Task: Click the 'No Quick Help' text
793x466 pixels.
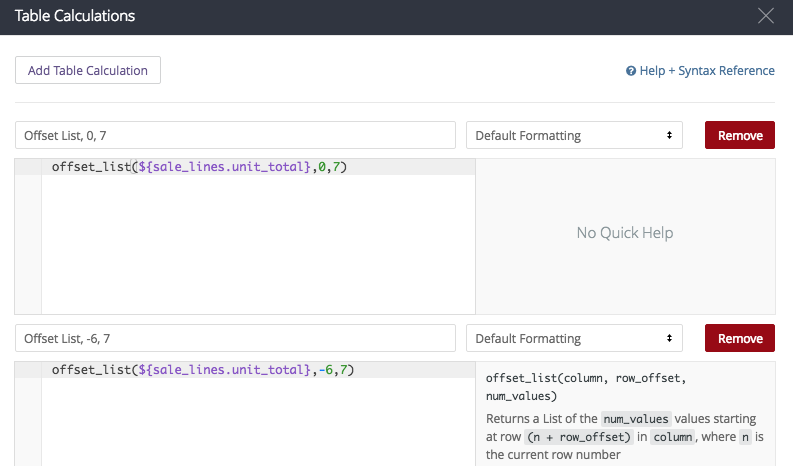Action: [x=625, y=233]
